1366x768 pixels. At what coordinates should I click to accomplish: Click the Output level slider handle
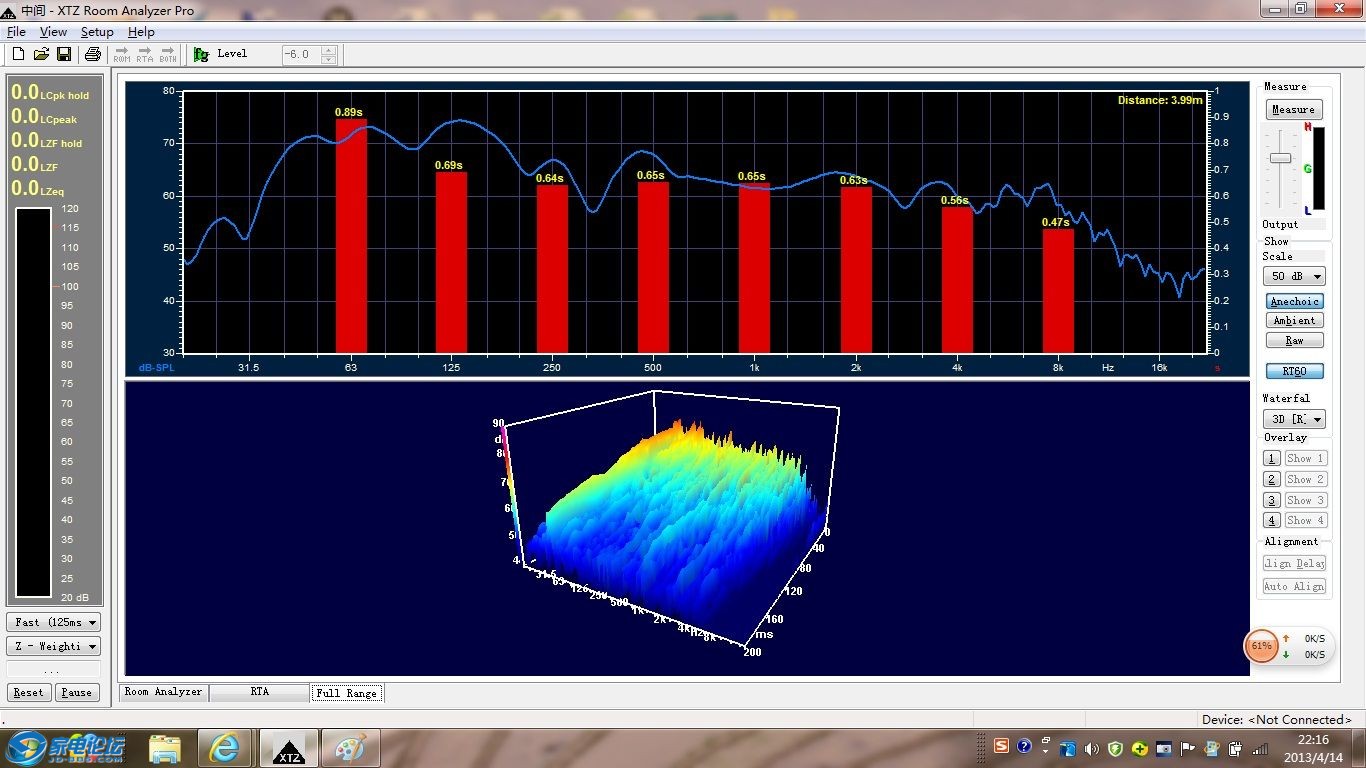click(1280, 158)
